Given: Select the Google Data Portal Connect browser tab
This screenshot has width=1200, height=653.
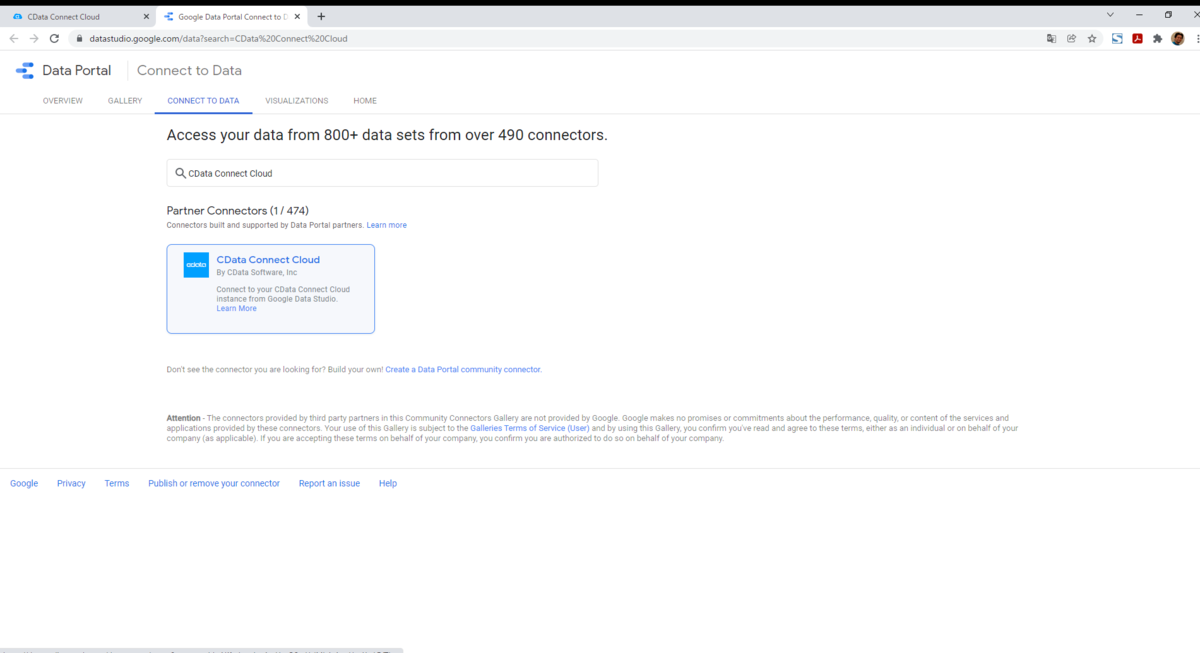Looking at the screenshot, I should (x=231, y=17).
